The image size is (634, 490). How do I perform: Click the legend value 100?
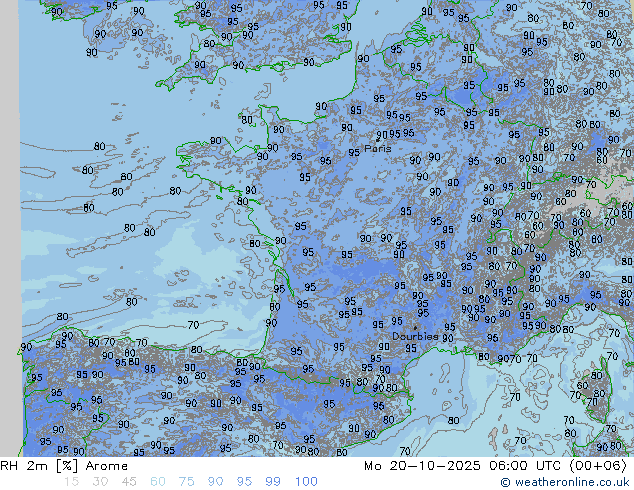click(x=306, y=482)
